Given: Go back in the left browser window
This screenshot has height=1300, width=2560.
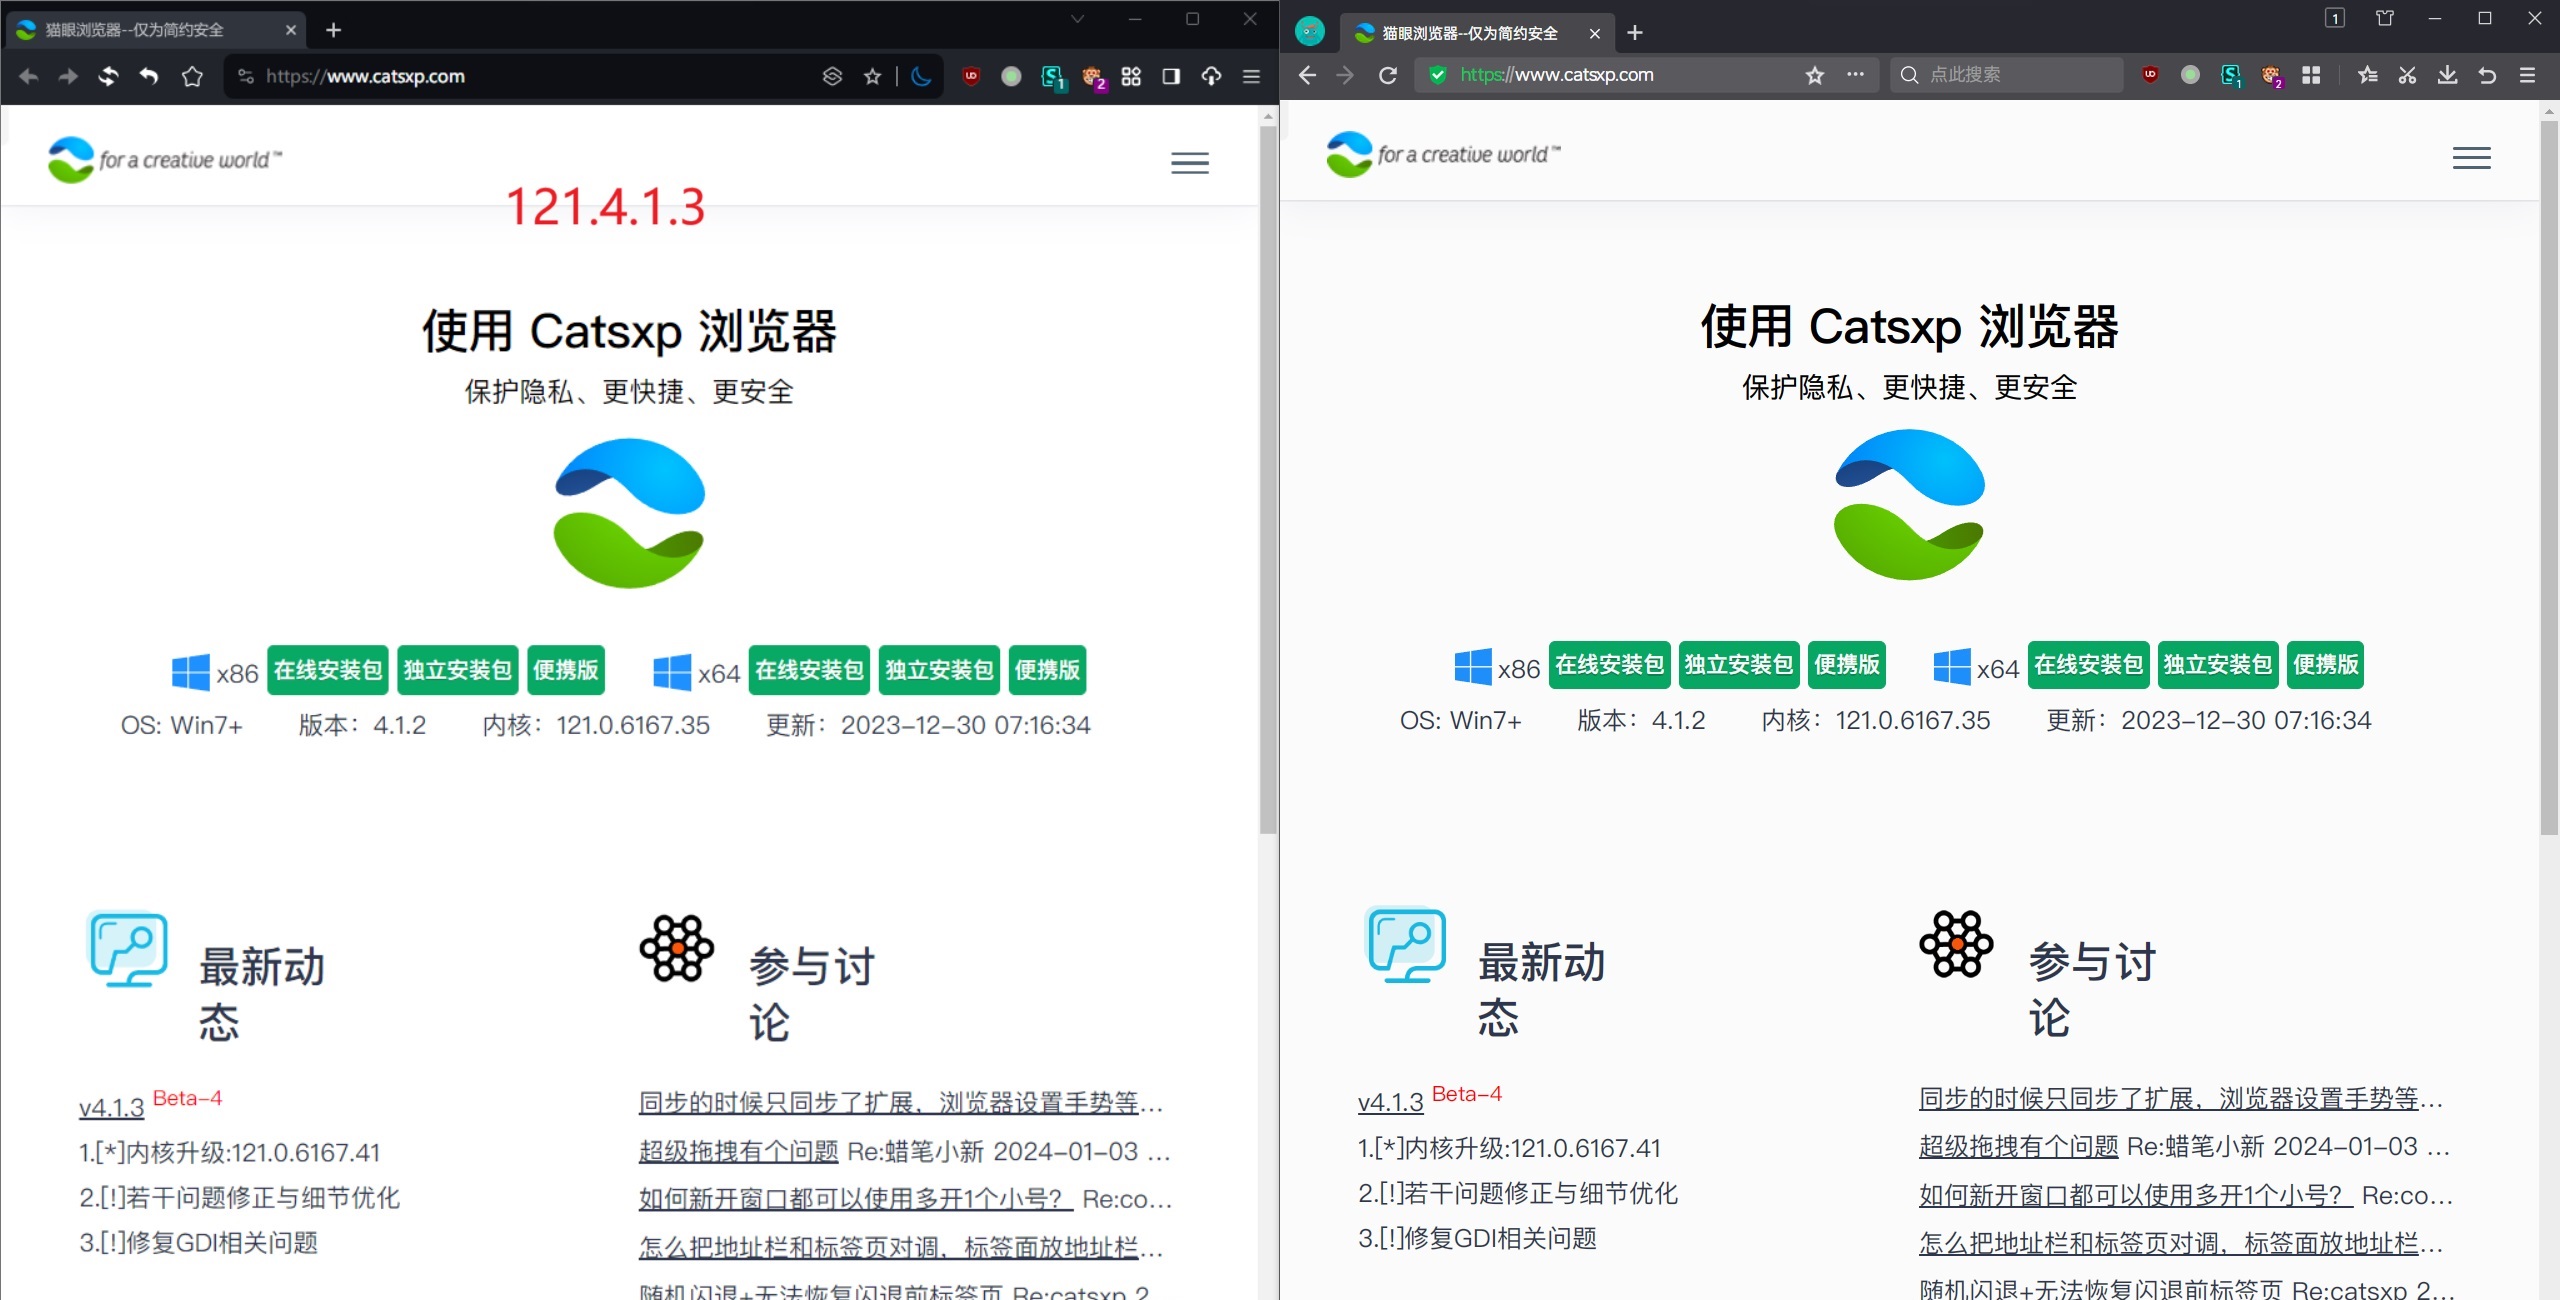Looking at the screenshot, I should (28, 76).
